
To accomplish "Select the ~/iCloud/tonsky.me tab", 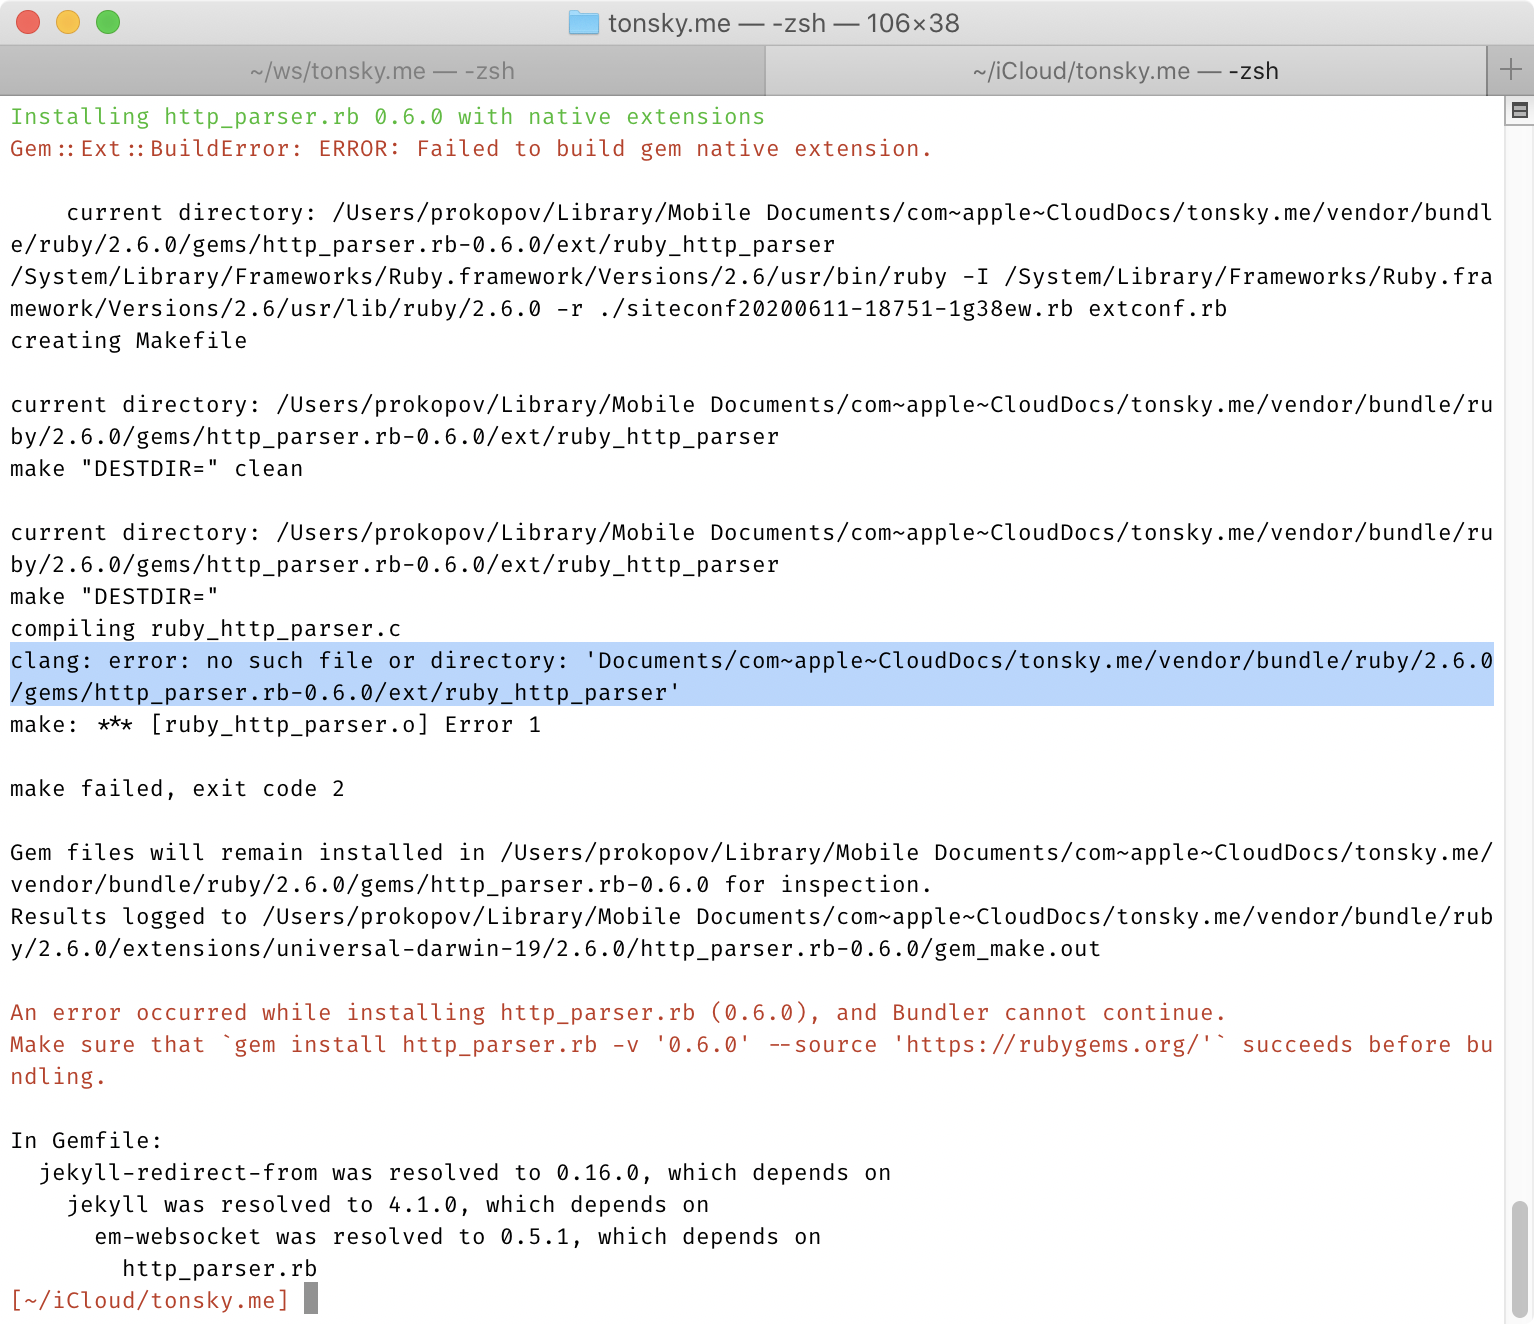I will tap(1125, 71).
